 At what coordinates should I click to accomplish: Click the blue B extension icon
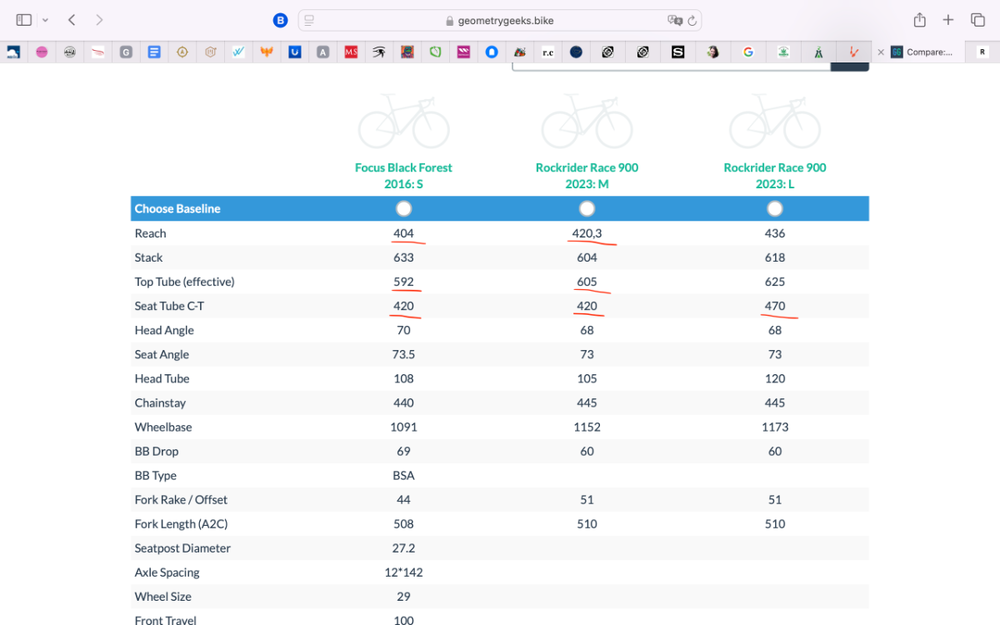281,20
